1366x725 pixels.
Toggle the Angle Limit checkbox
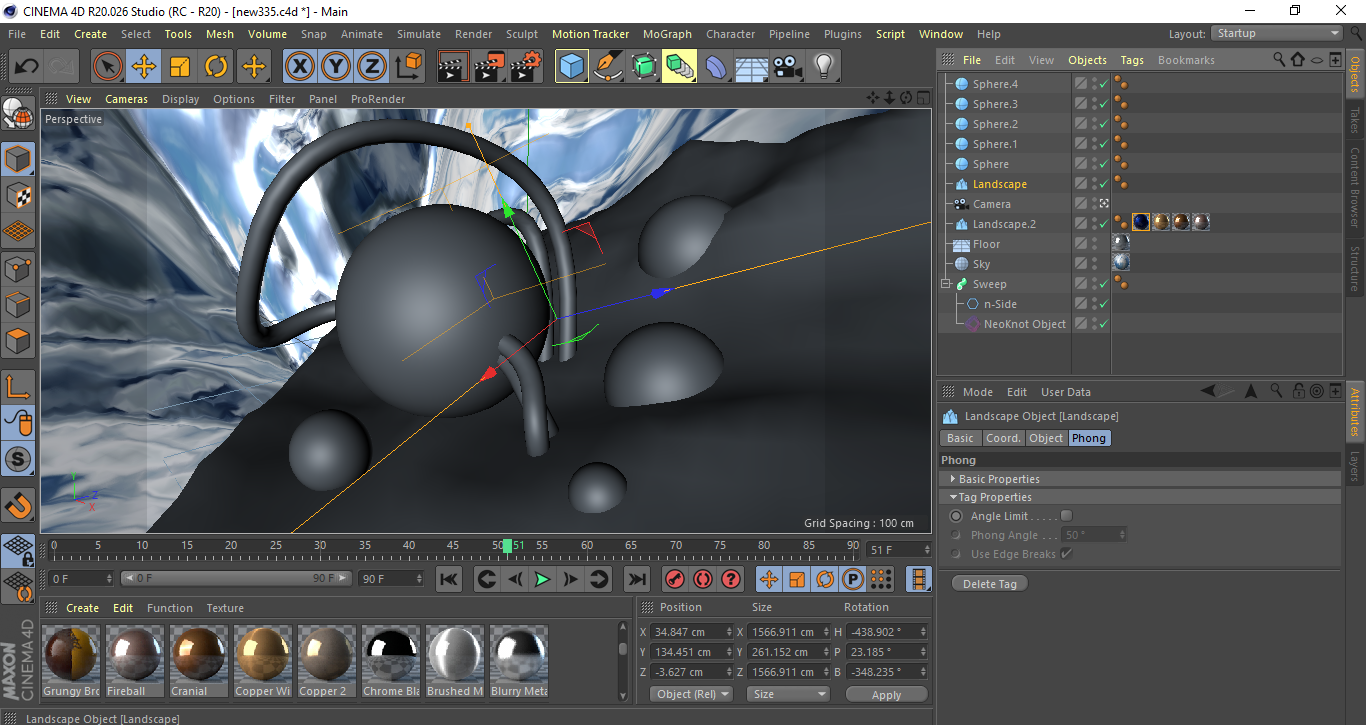click(x=1066, y=516)
